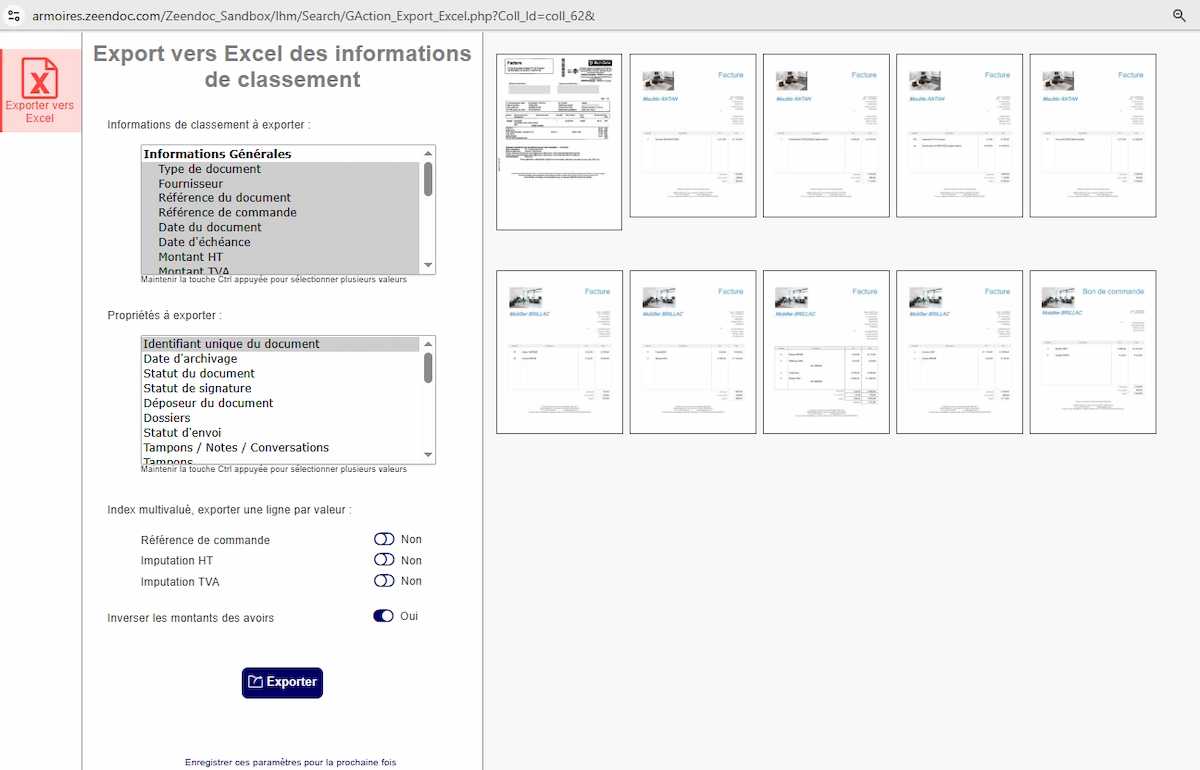Viewport: 1200px width, 770px height.
Task: Click the properties list scrollbar thumb
Action: (x=429, y=368)
